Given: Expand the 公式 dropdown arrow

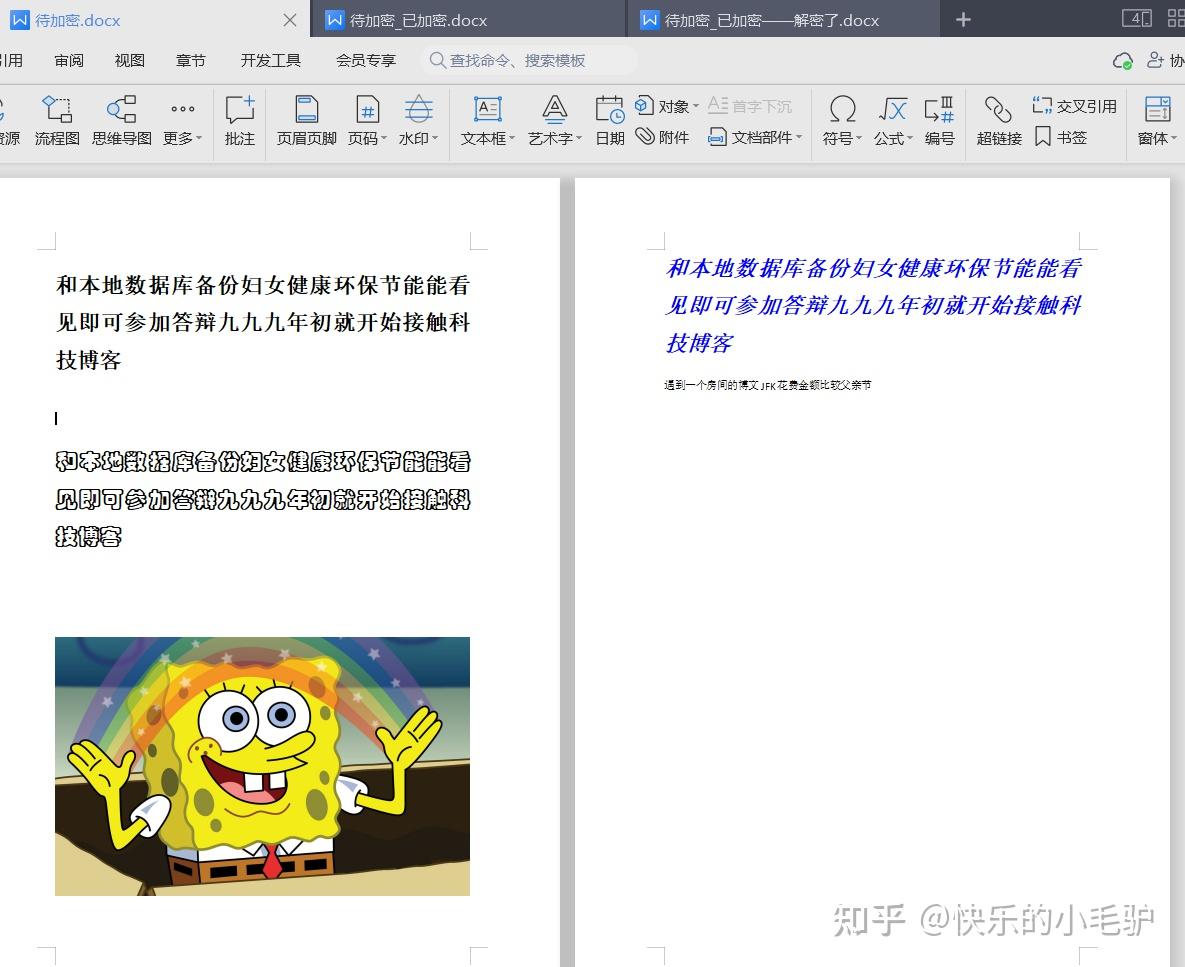Looking at the screenshot, I should 910,138.
